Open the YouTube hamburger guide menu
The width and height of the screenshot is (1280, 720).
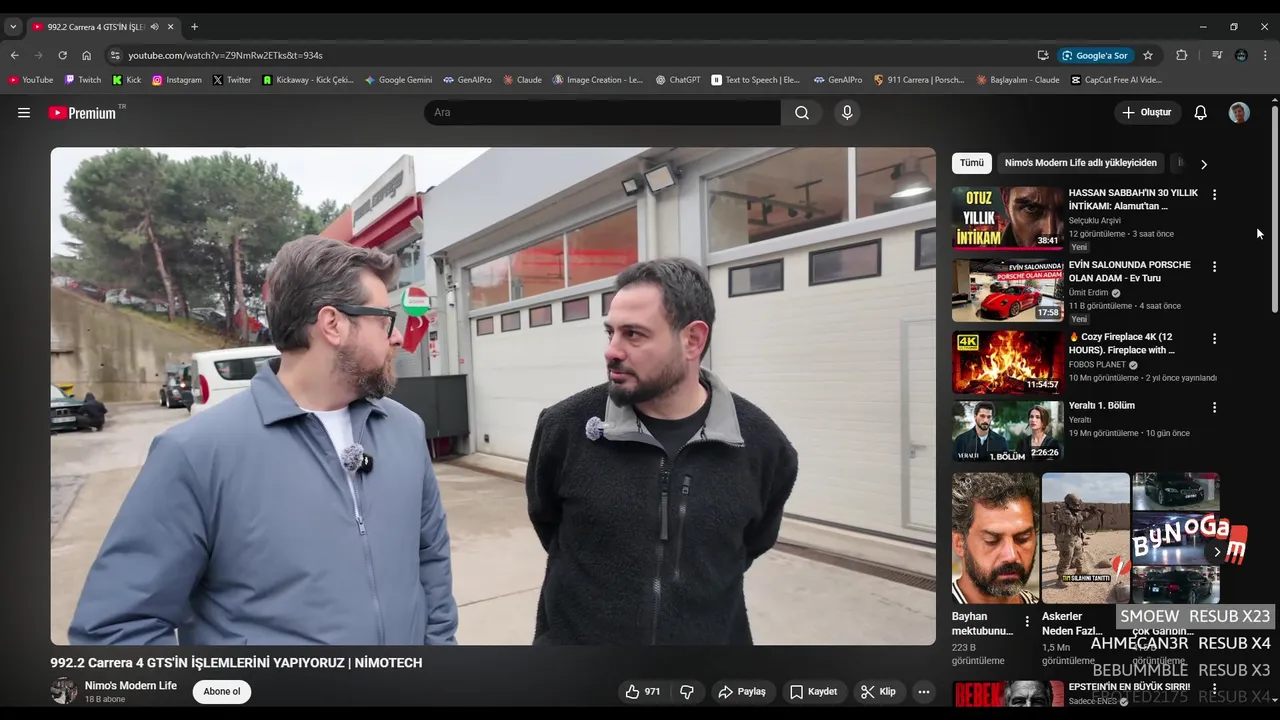24,113
